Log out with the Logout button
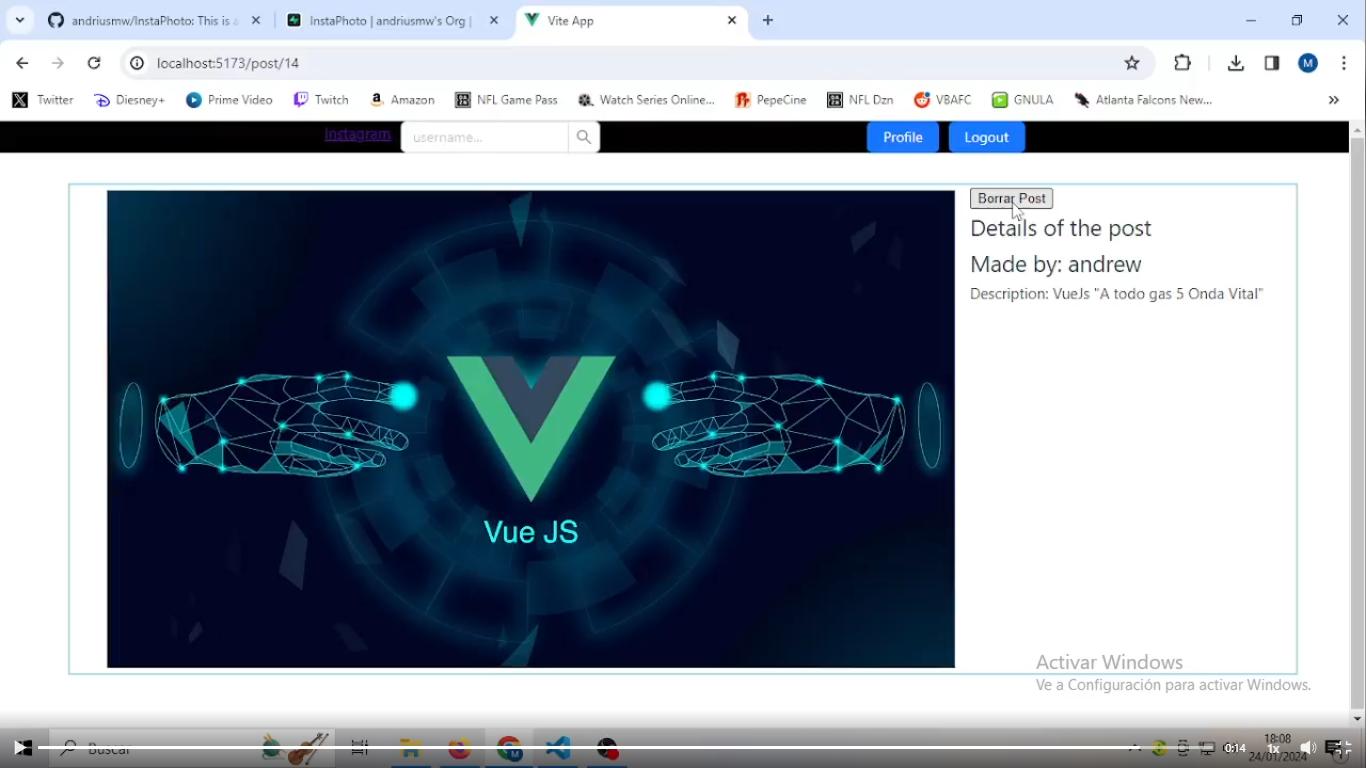1368x768 pixels. [987, 137]
